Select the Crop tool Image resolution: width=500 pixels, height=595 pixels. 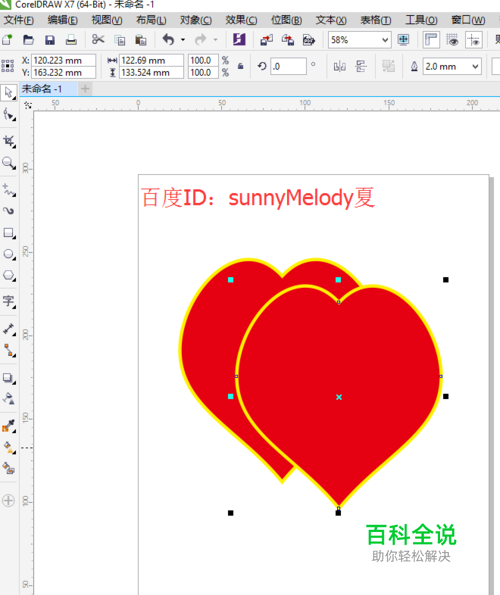click(x=9, y=141)
